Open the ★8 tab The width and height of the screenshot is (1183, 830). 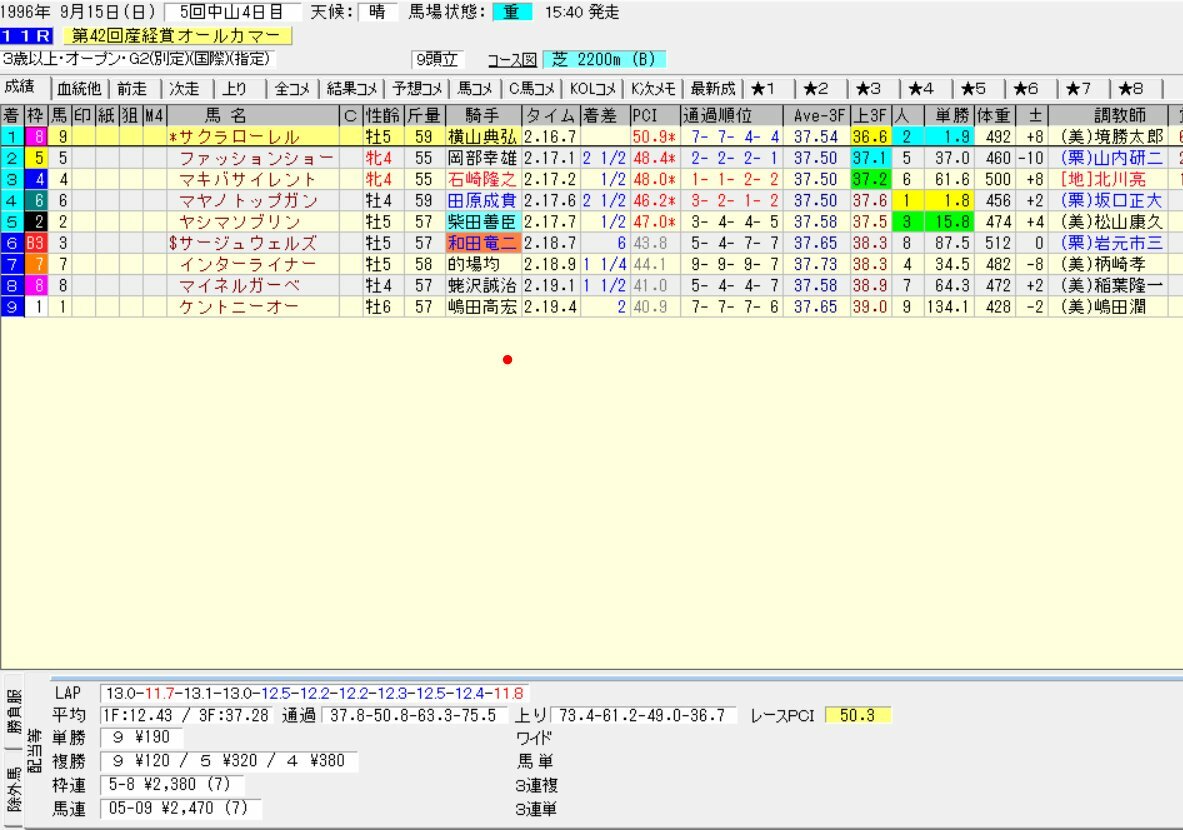tap(1131, 89)
